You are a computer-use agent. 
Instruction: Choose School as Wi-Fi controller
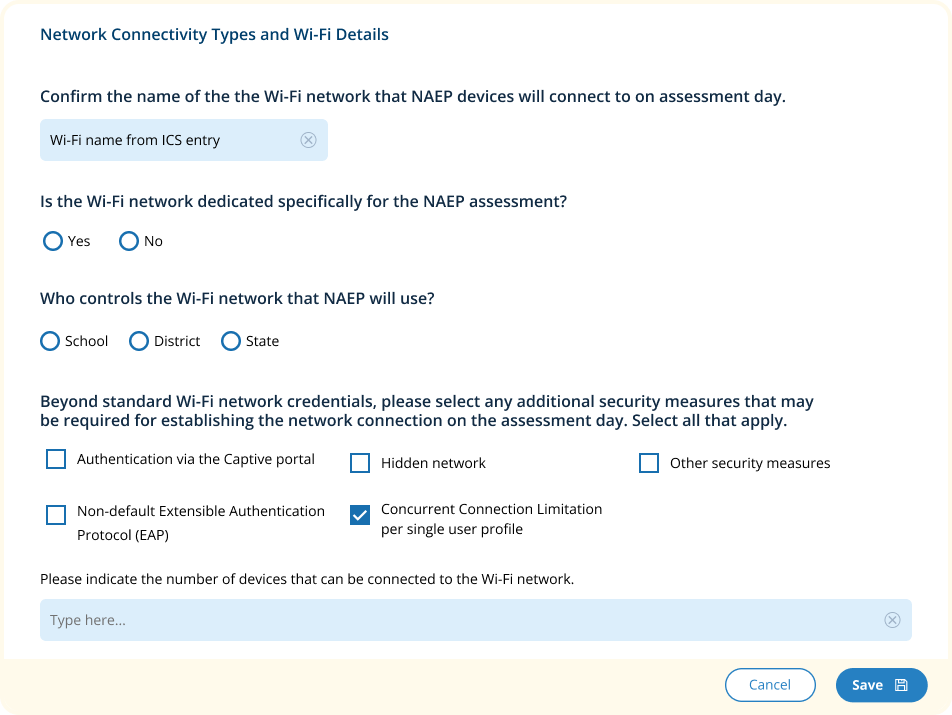point(50,341)
